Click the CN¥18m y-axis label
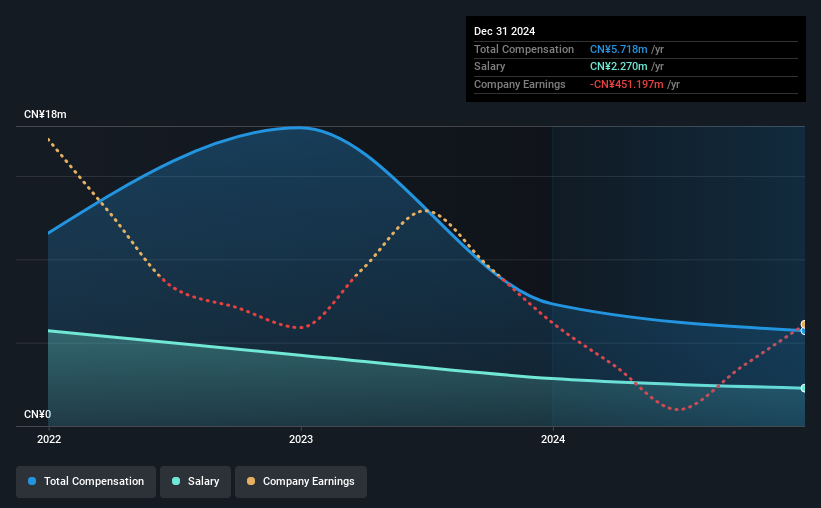The width and height of the screenshot is (821, 508). [x=45, y=114]
